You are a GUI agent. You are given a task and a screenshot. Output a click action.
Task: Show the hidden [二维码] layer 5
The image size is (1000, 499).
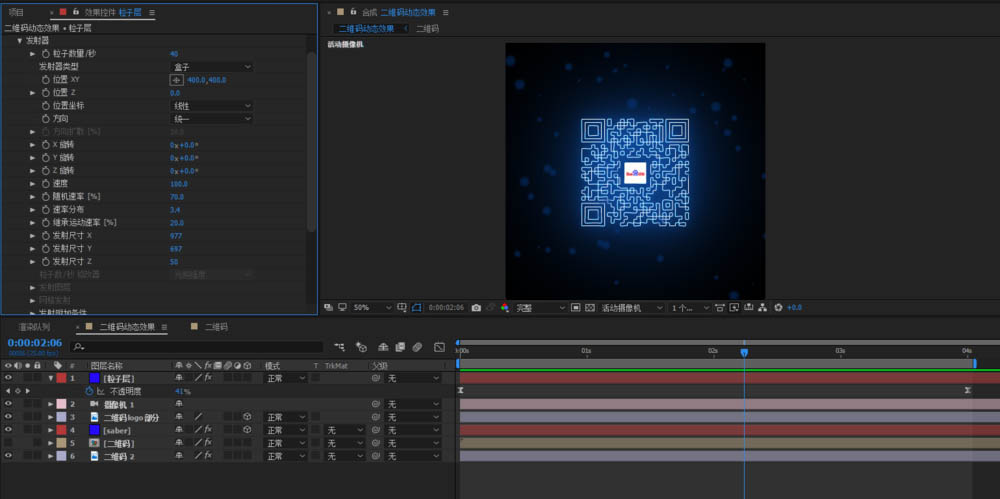[x=8, y=443]
